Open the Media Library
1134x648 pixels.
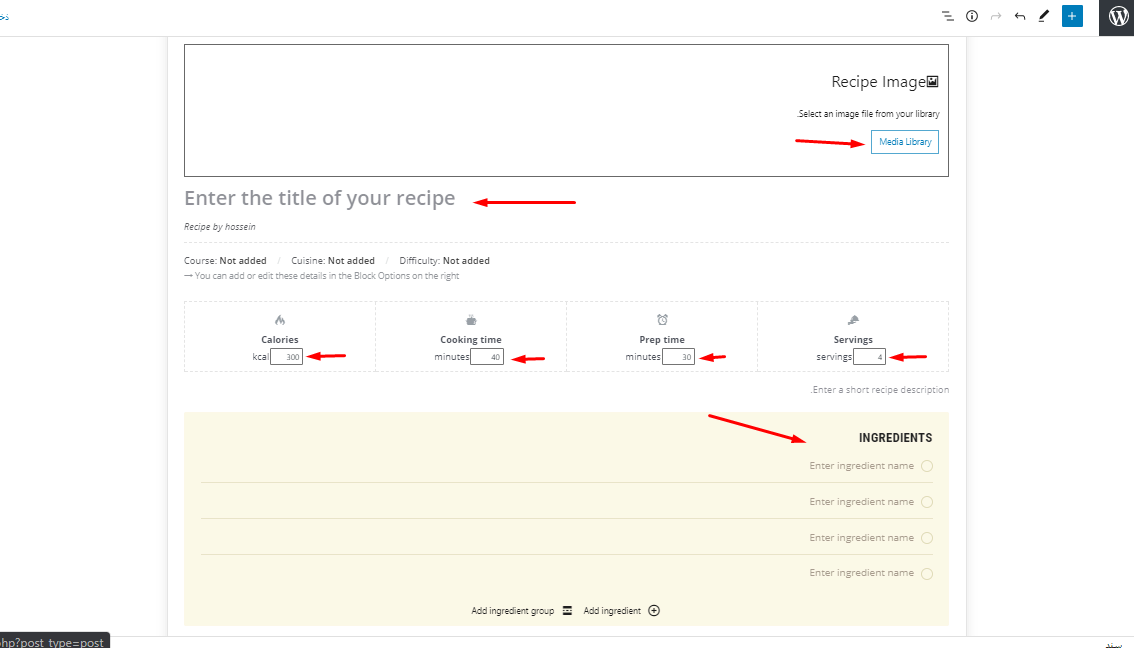click(905, 142)
